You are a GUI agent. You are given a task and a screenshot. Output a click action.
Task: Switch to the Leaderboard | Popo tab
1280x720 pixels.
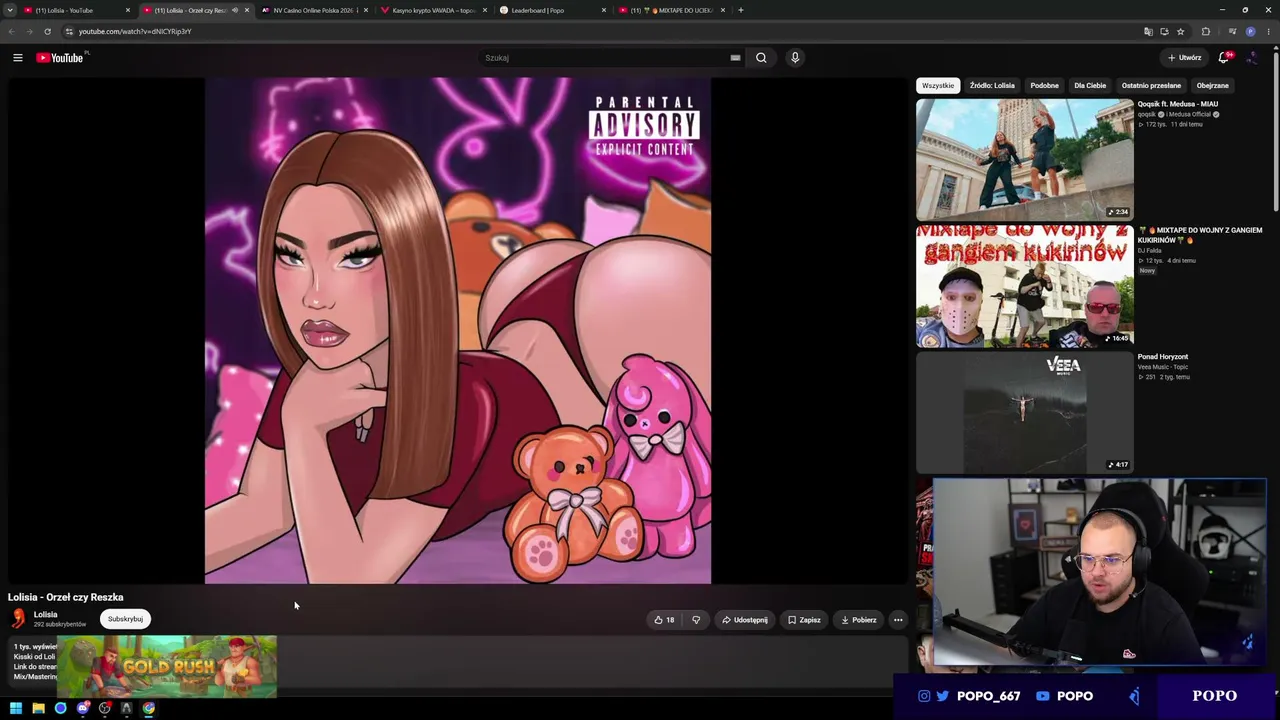[550, 10]
